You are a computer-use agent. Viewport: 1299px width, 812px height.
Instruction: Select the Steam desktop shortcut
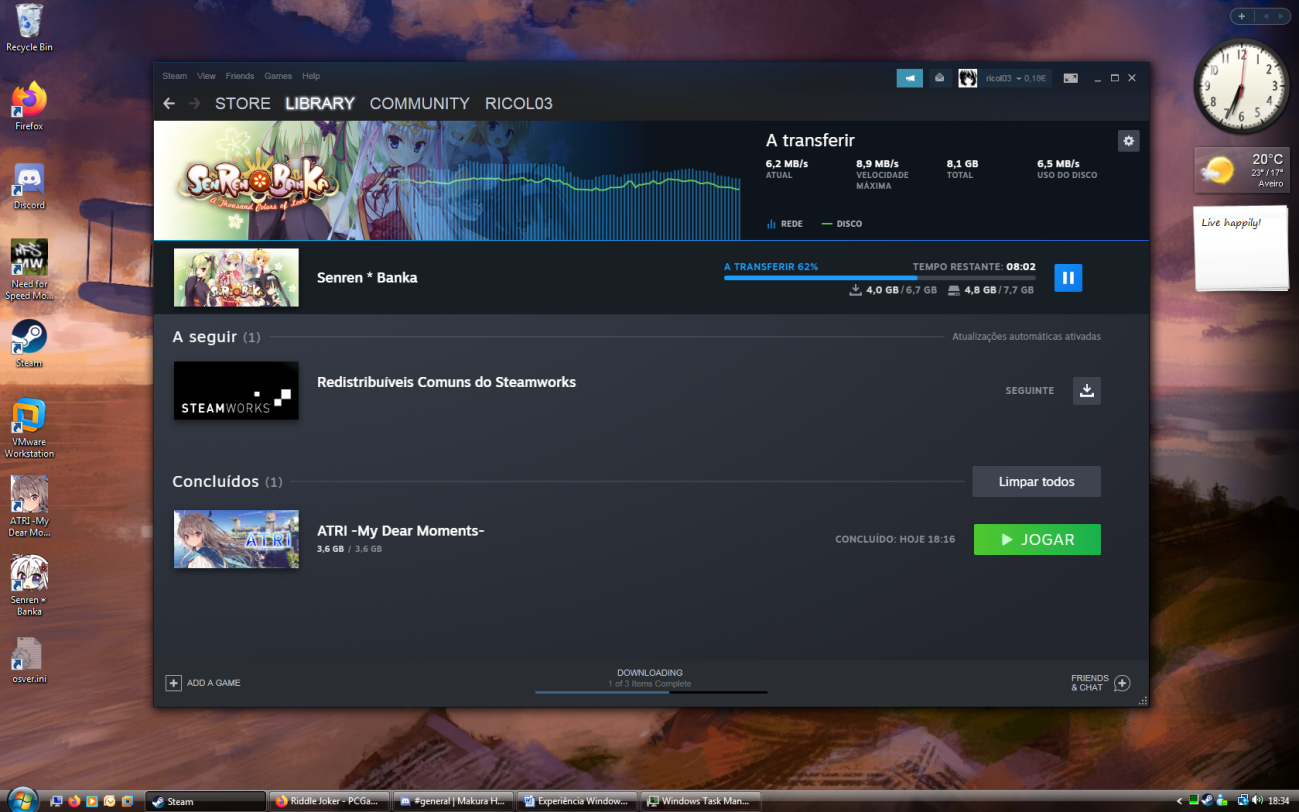tap(29, 344)
